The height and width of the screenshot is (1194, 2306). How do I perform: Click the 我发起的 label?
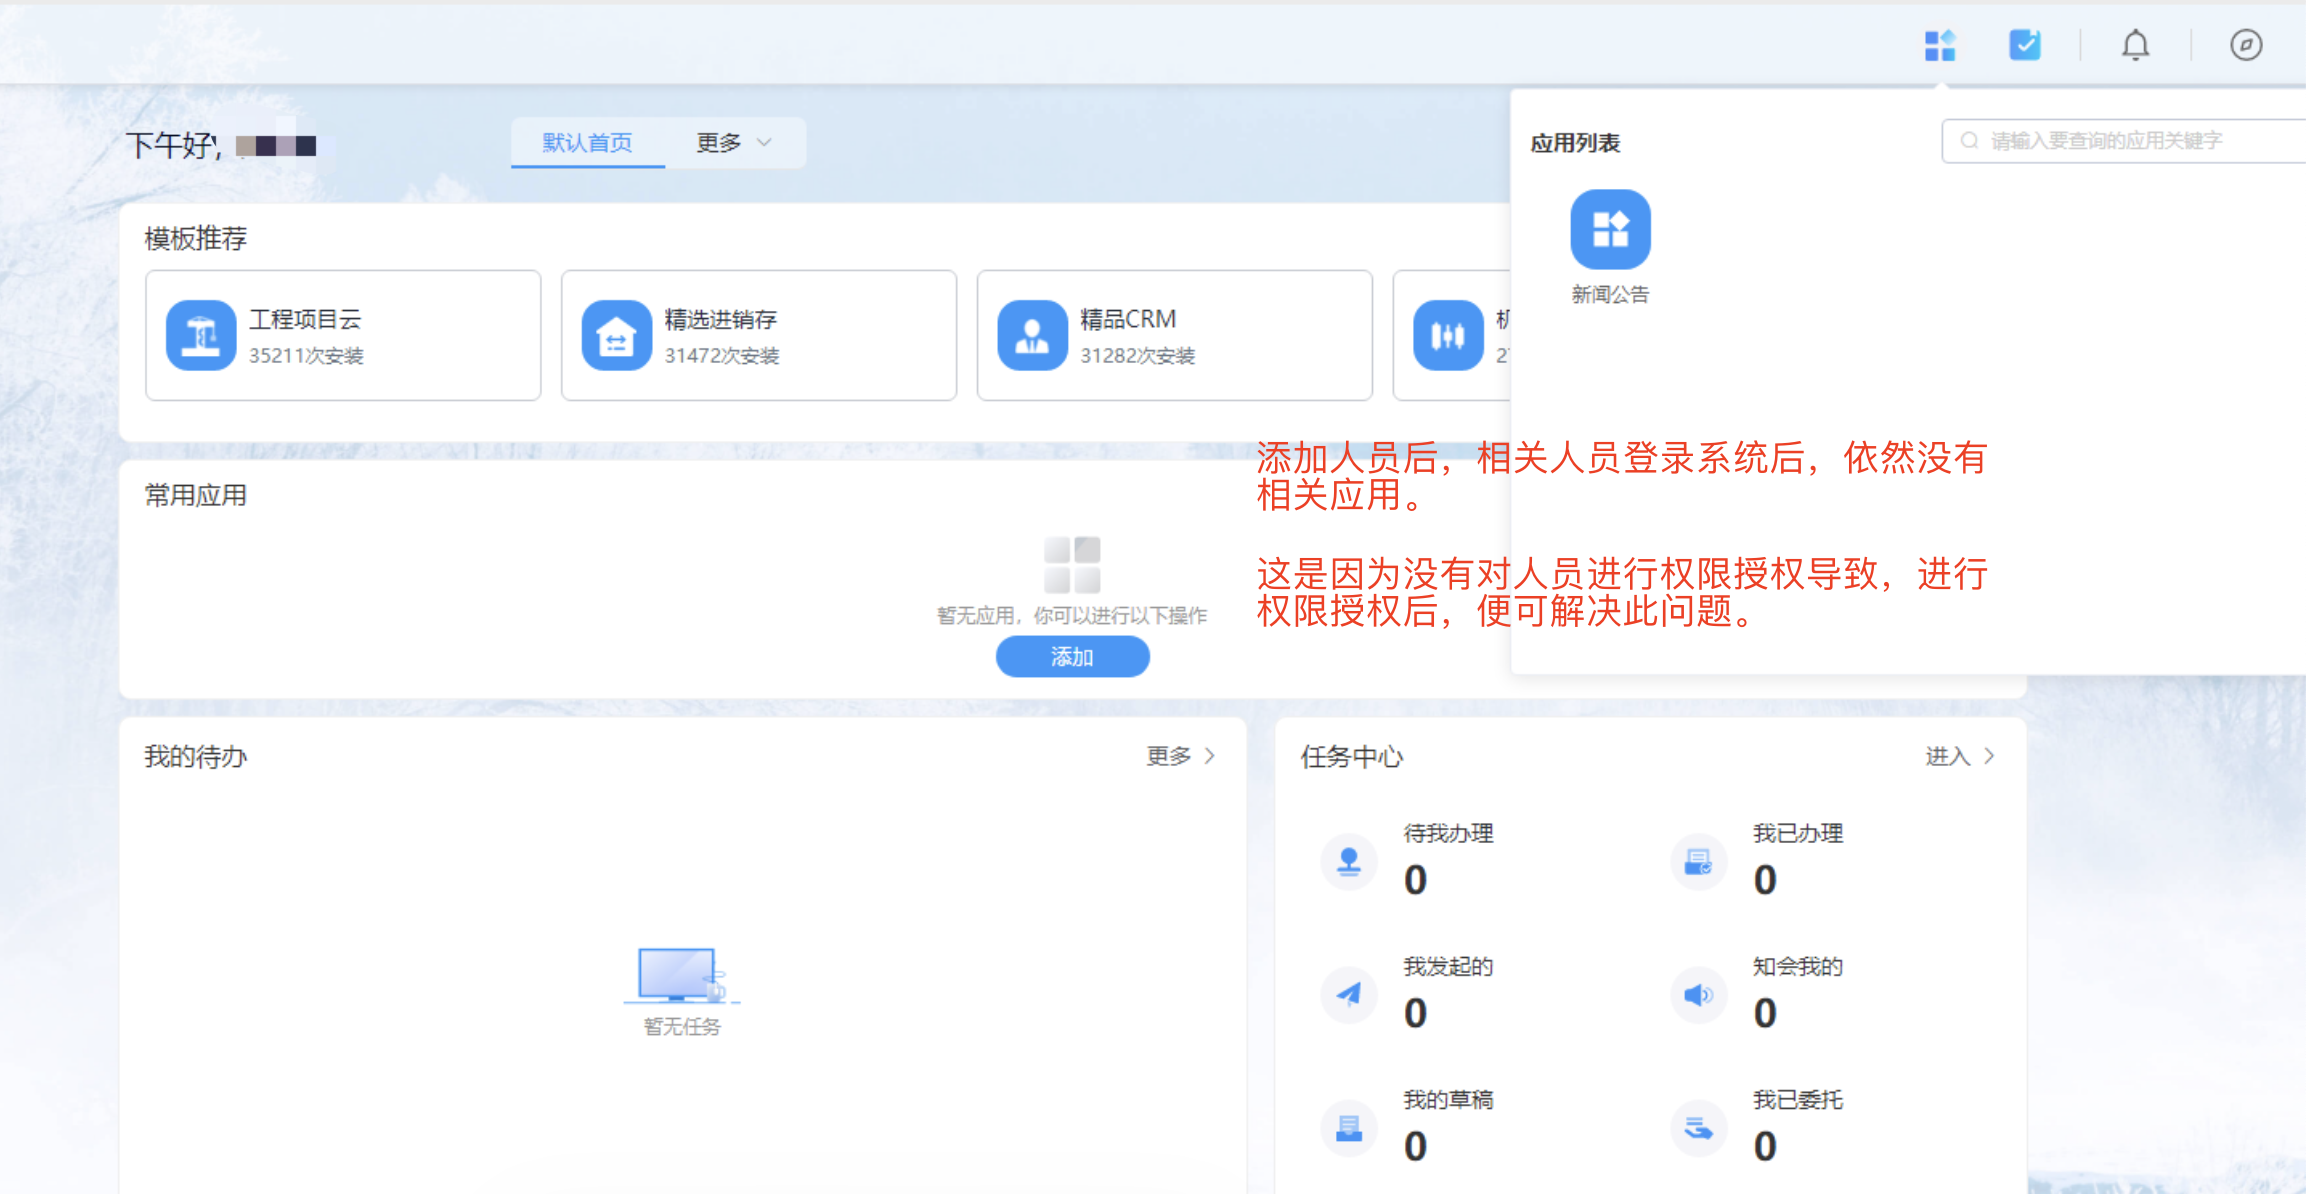1448,966
